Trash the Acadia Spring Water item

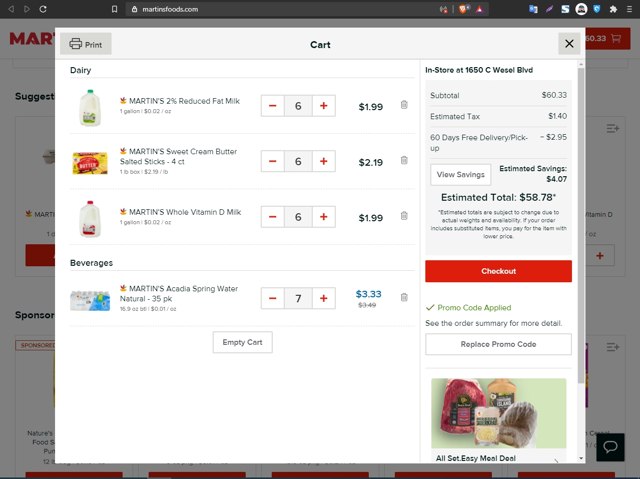click(404, 297)
